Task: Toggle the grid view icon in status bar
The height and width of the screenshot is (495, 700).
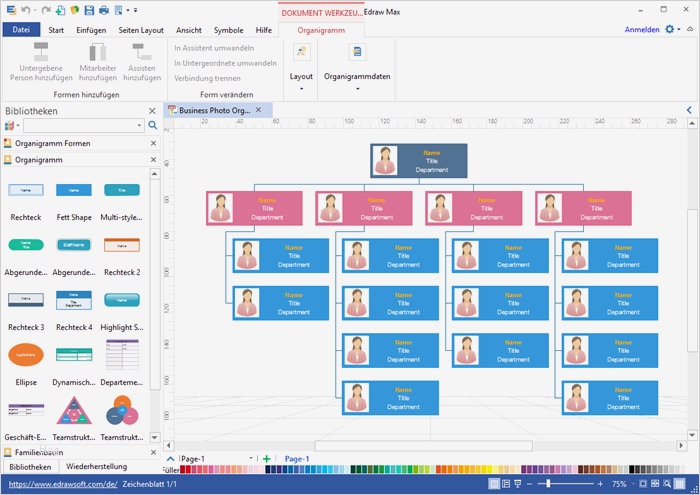Action: [679, 484]
